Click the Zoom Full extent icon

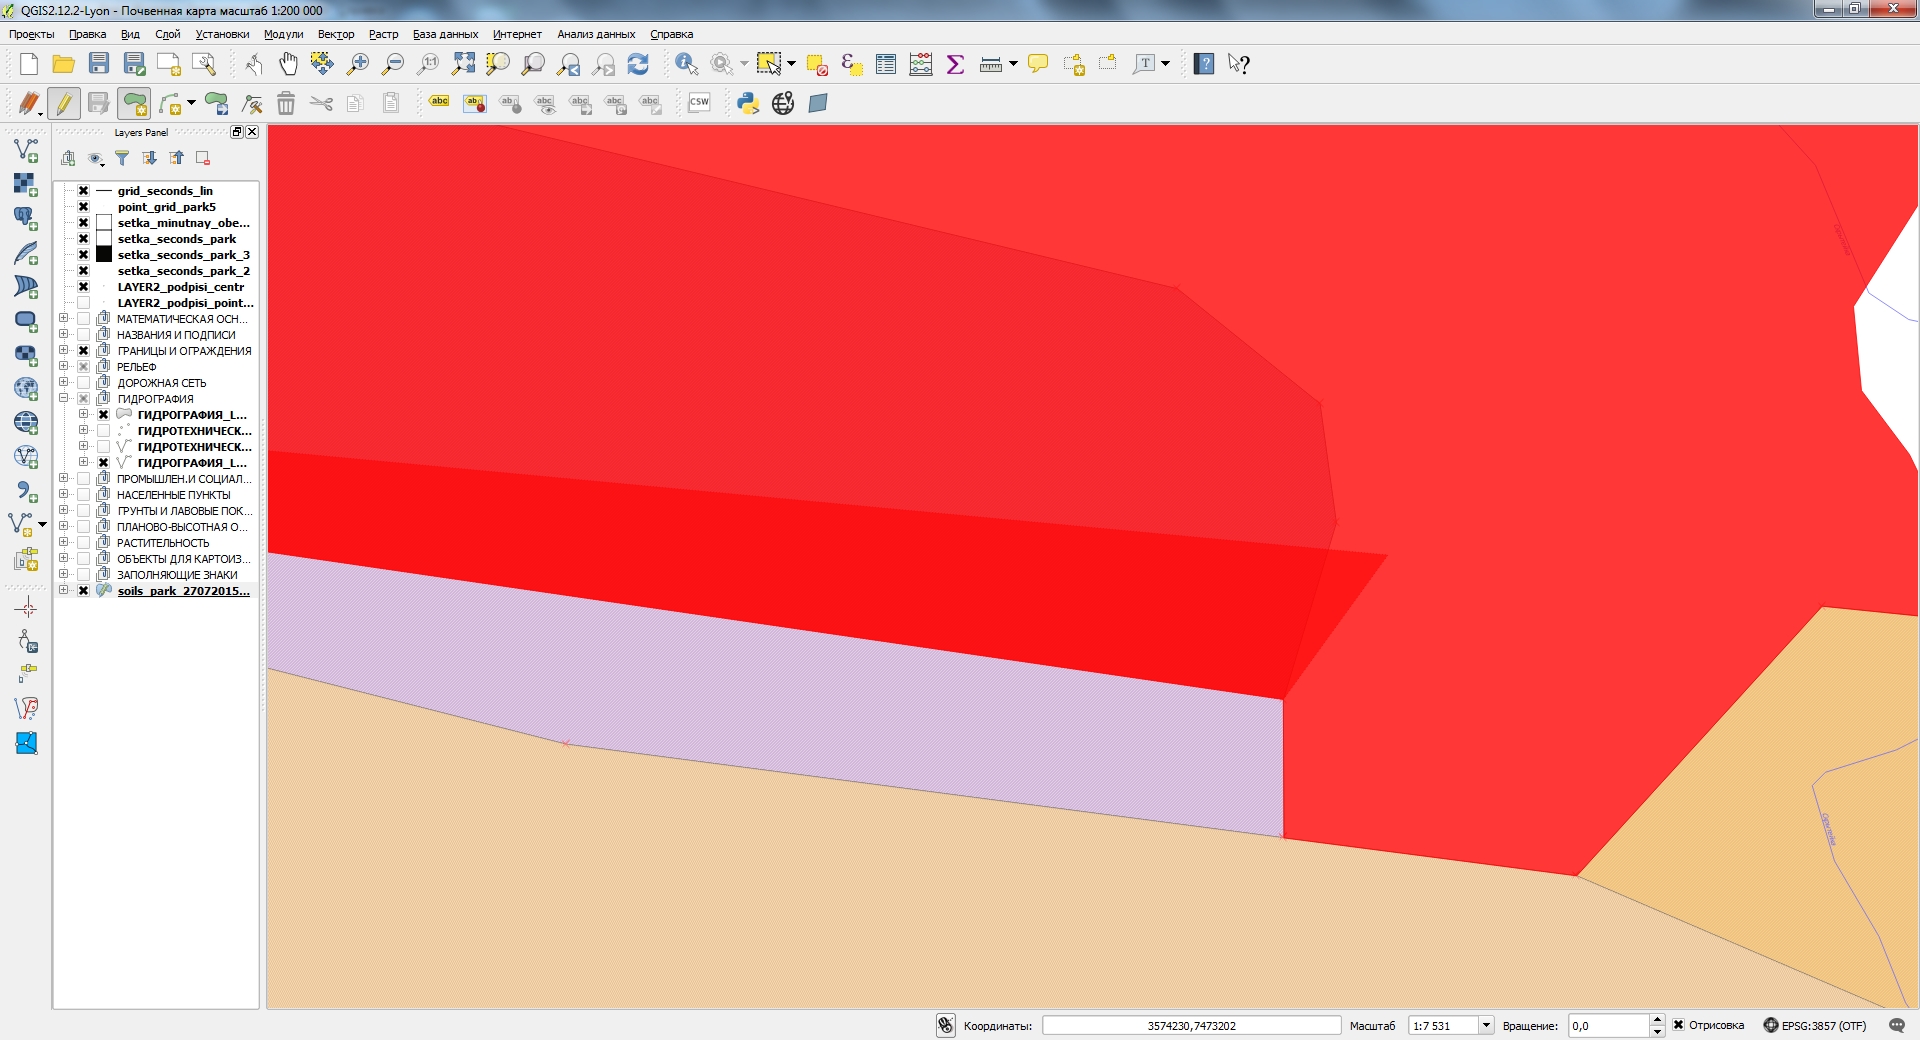click(x=462, y=63)
